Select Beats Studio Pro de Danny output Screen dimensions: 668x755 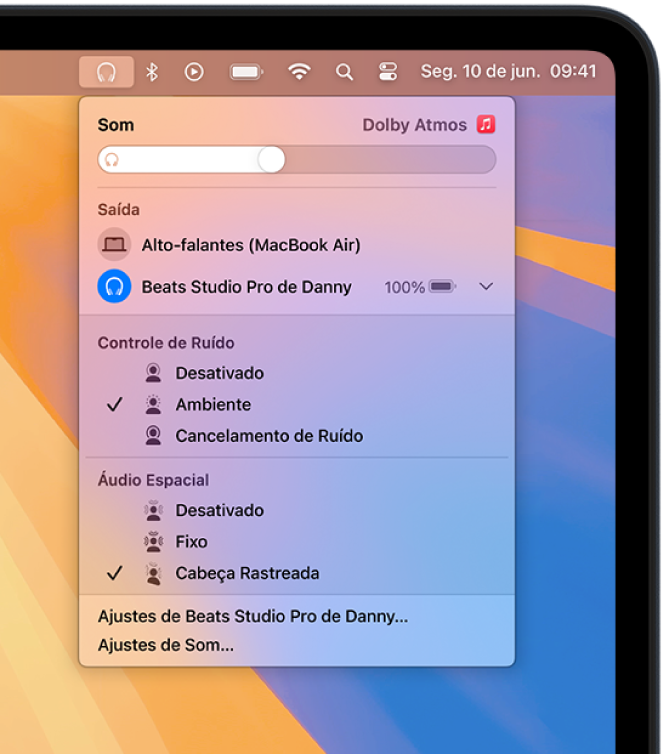(x=297, y=286)
